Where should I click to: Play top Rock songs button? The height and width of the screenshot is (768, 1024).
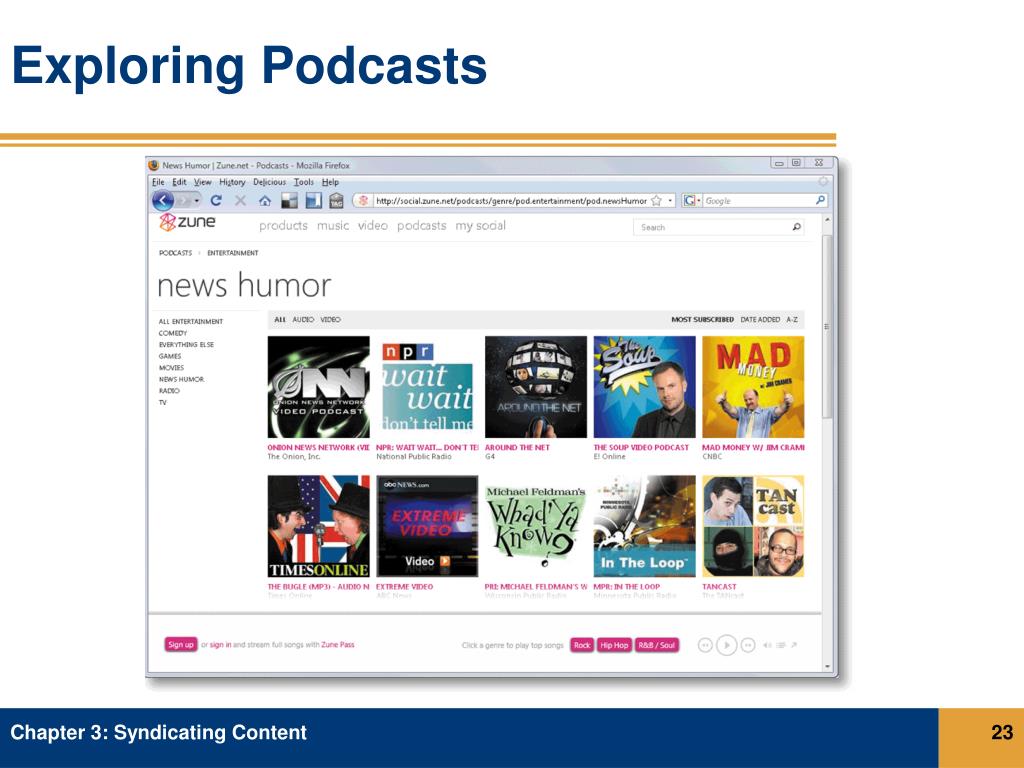point(582,645)
